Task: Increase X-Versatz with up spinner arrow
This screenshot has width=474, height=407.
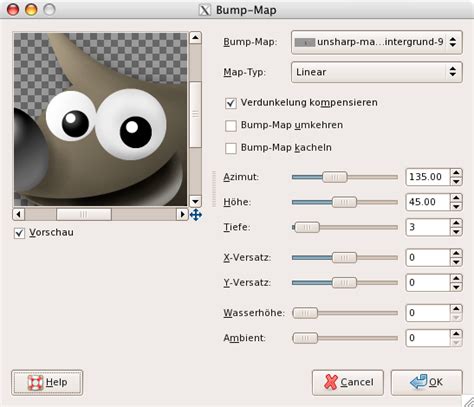Action: [x=456, y=253]
